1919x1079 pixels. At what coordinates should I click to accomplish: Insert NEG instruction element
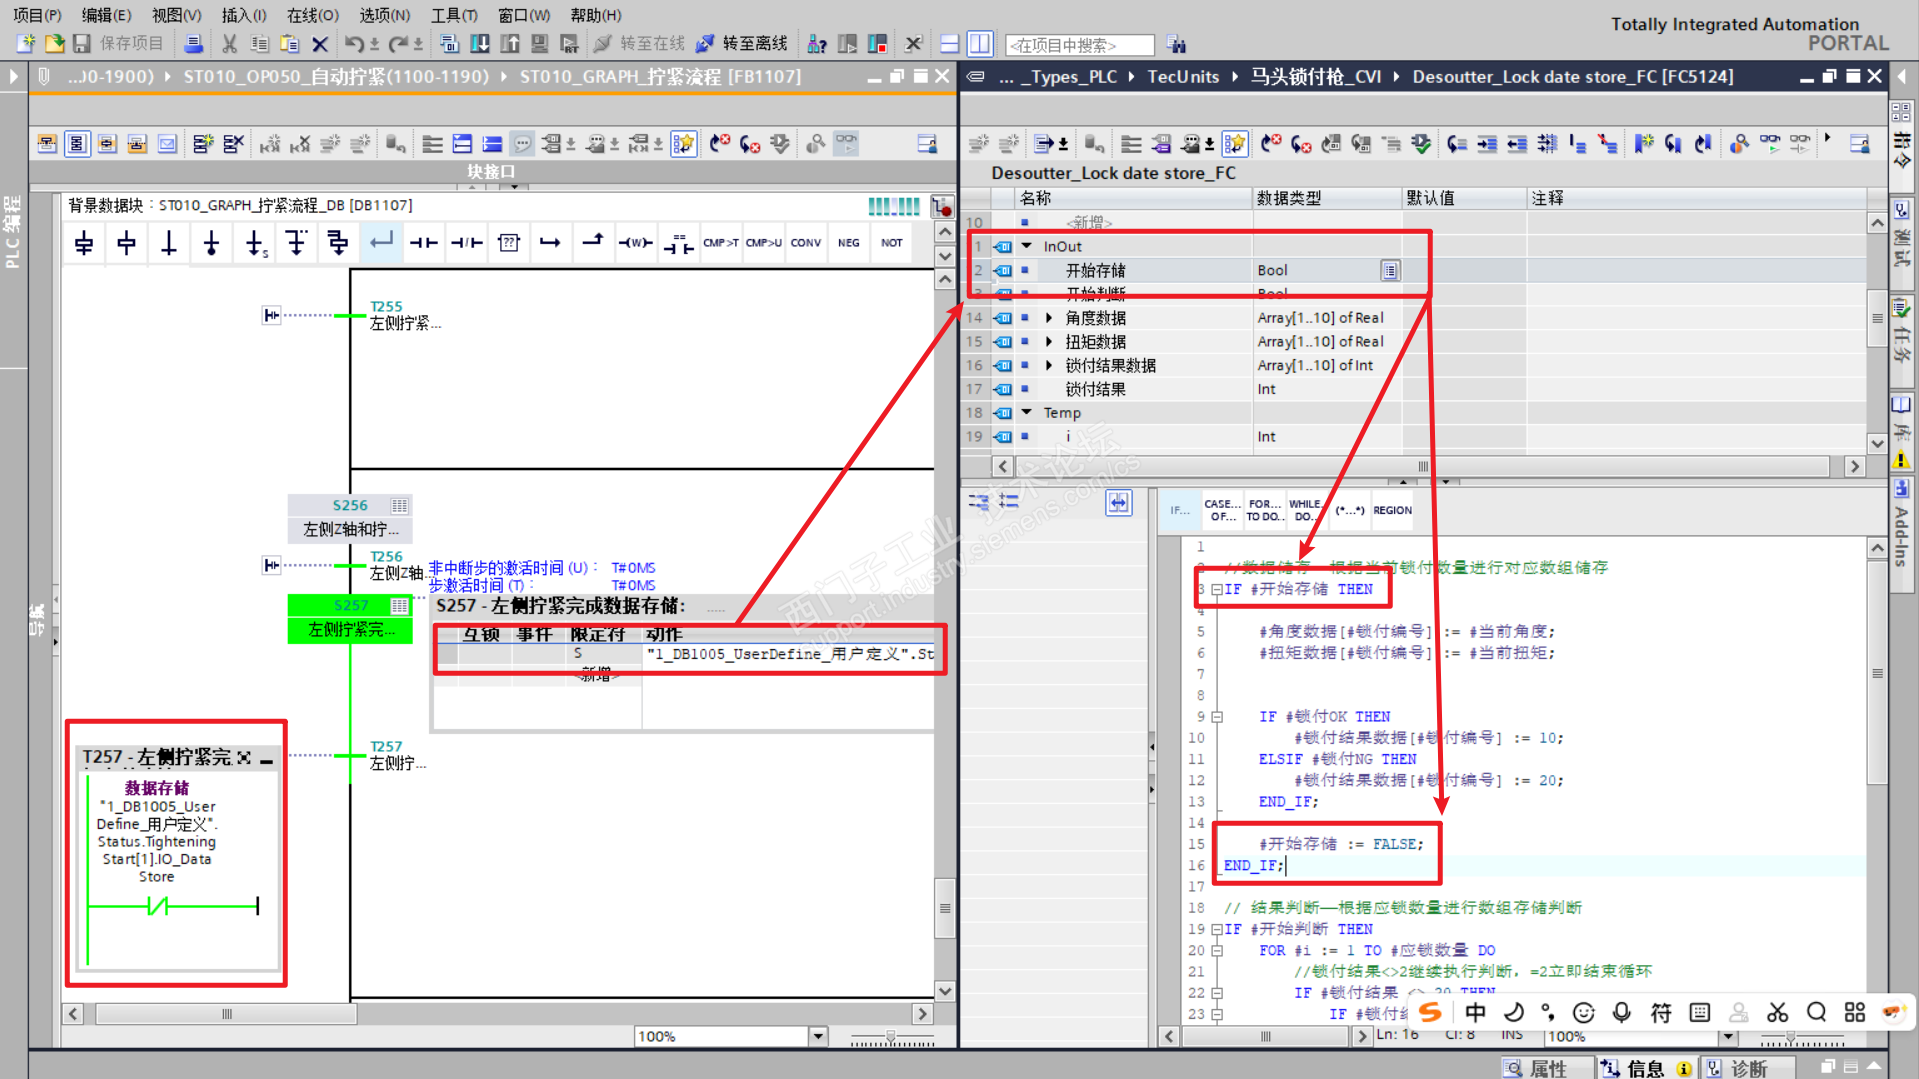click(x=849, y=242)
